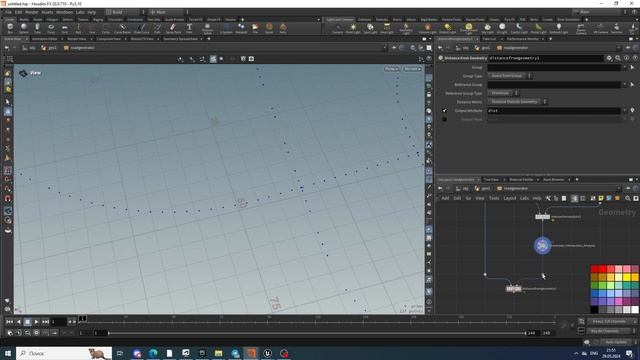Click the play forward button
640x360 pixels.
pyautogui.click(x=36, y=322)
